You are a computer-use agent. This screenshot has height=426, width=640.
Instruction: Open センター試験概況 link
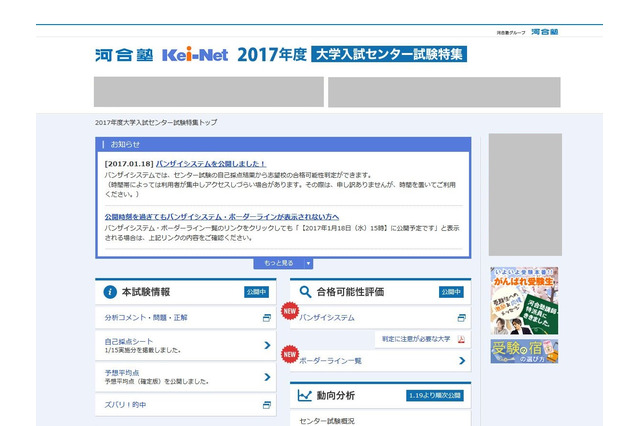[327, 421]
